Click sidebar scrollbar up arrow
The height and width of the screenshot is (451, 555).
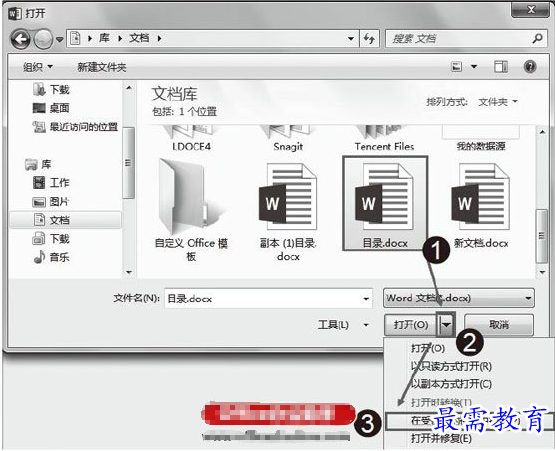tap(129, 87)
